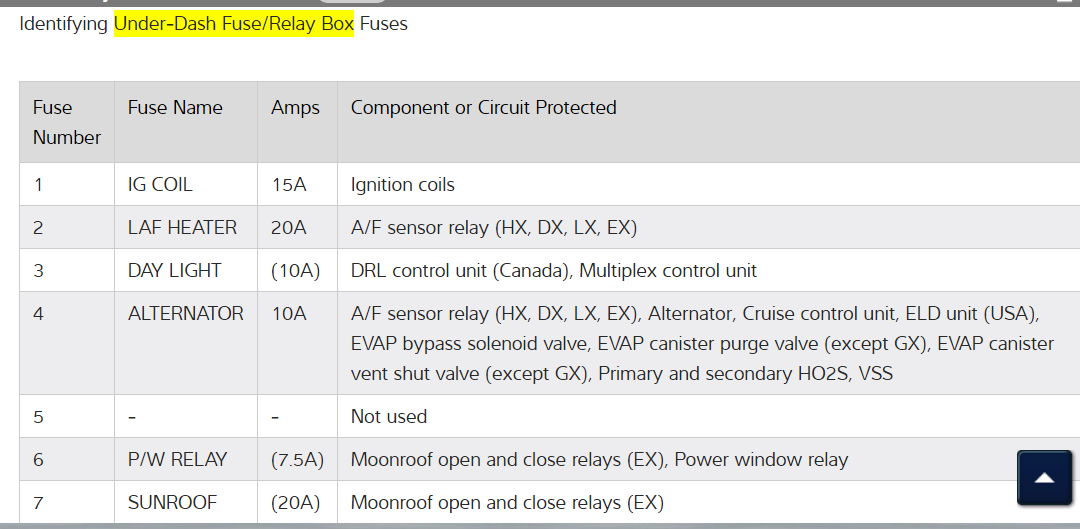Click the Amps column header
Screen dimensions: 1080x529
tap(295, 108)
